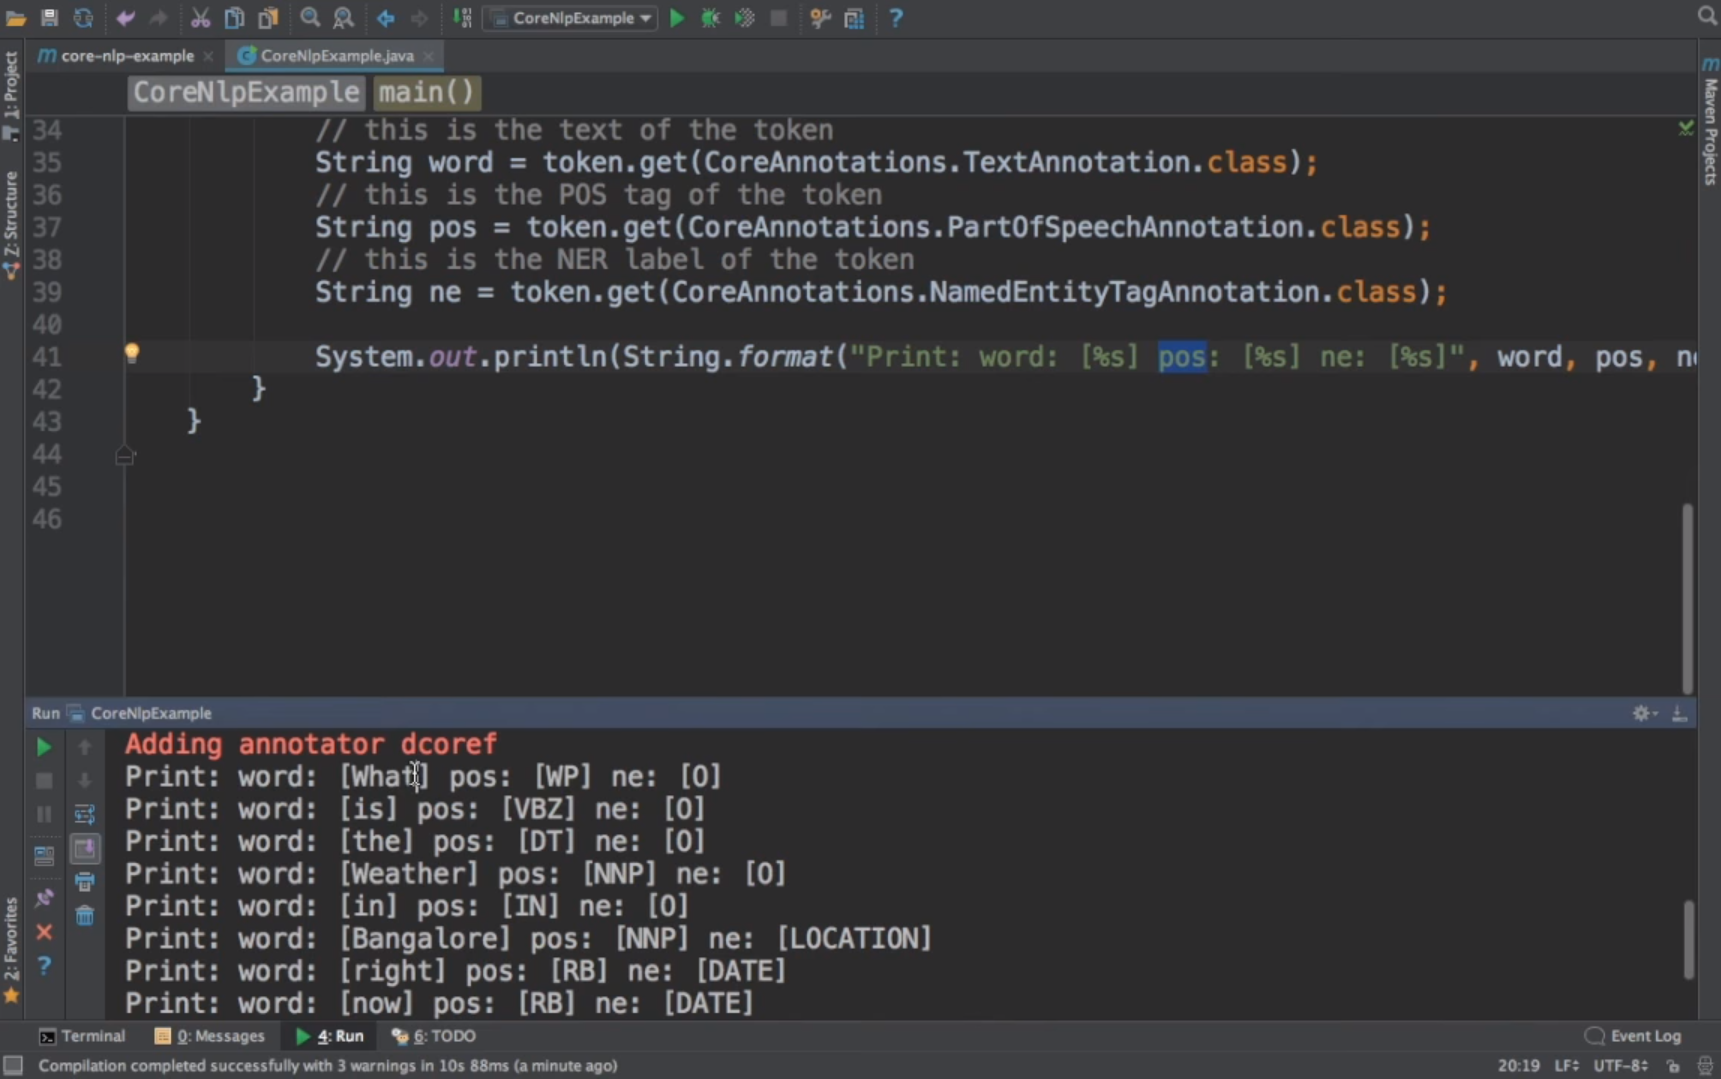Clear all console output with the trash icon
The height and width of the screenshot is (1079, 1721).
coord(85,916)
